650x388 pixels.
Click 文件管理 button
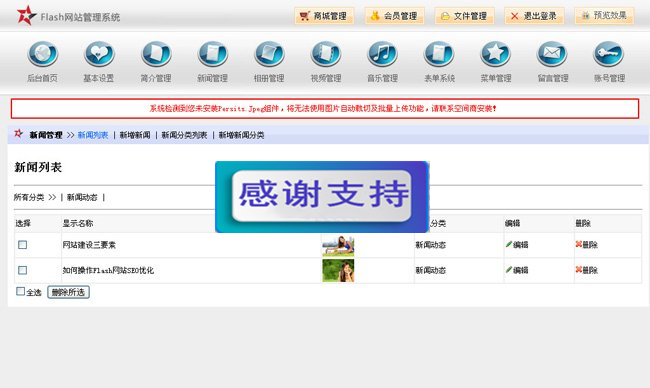click(x=464, y=16)
